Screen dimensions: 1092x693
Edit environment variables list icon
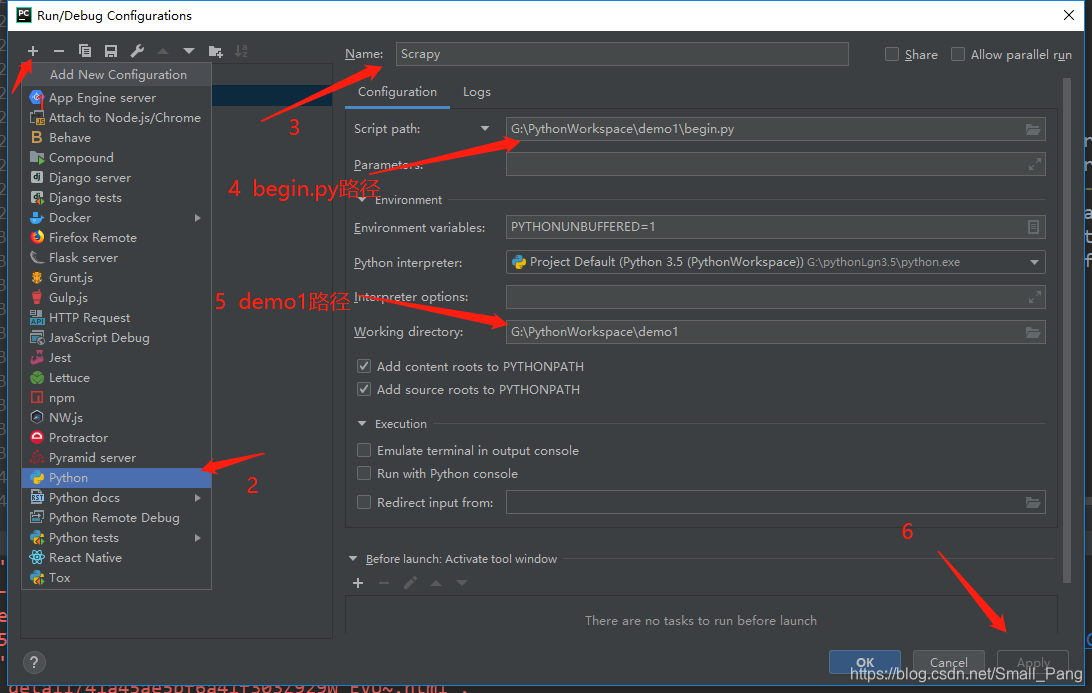tap(1034, 227)
